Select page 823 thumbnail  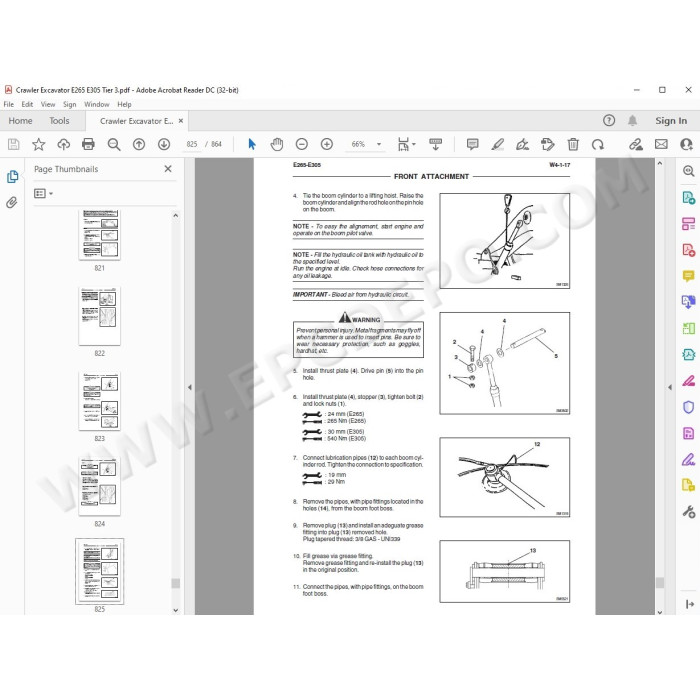click(x=100, y=401)
